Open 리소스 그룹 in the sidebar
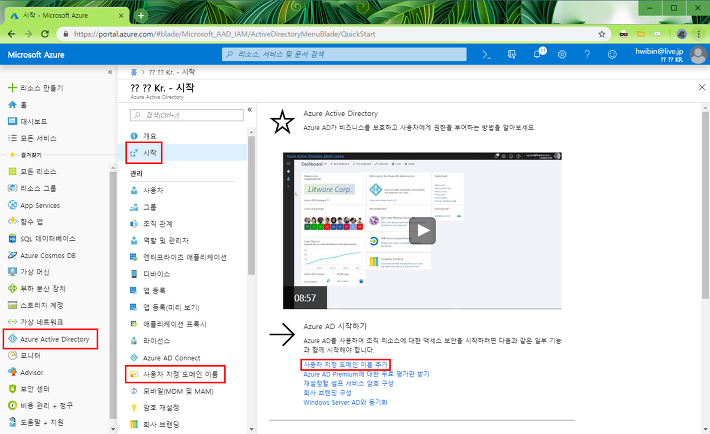The image size is (710, 434). pyautogui.click(x=33, y=188)
